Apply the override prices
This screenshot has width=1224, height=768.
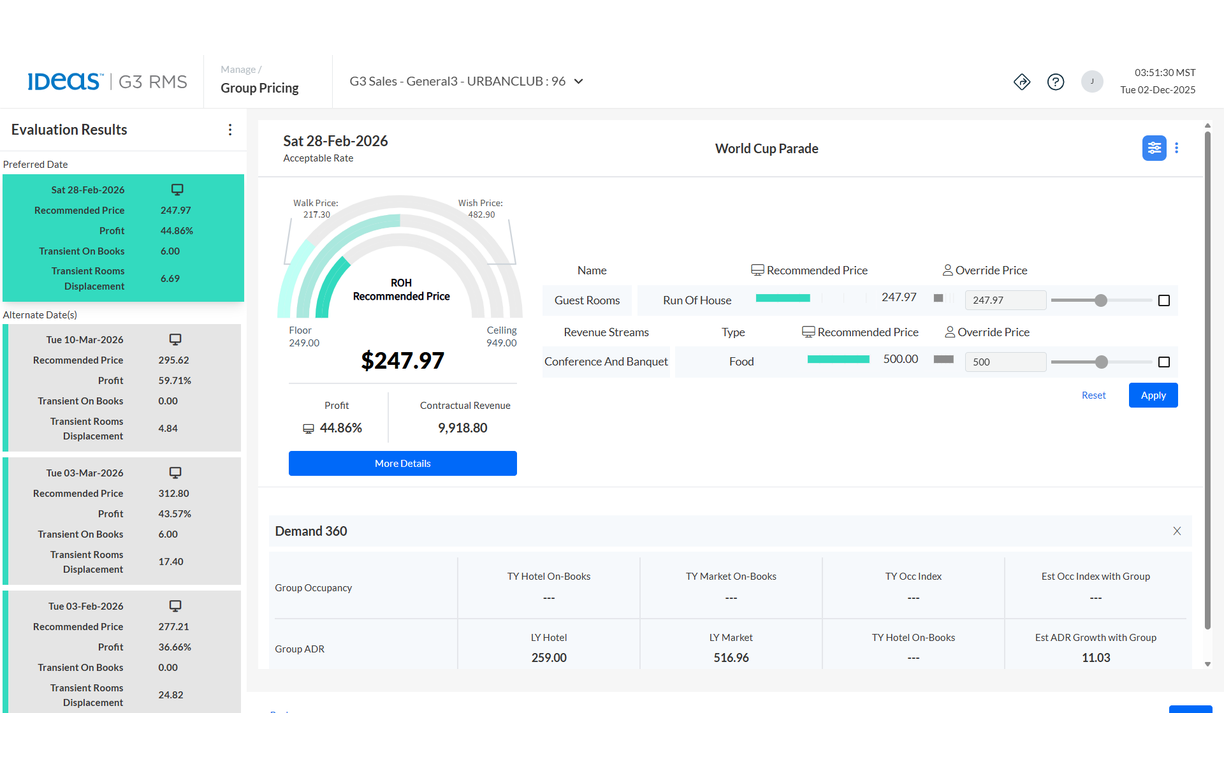tap(1153, 395)
